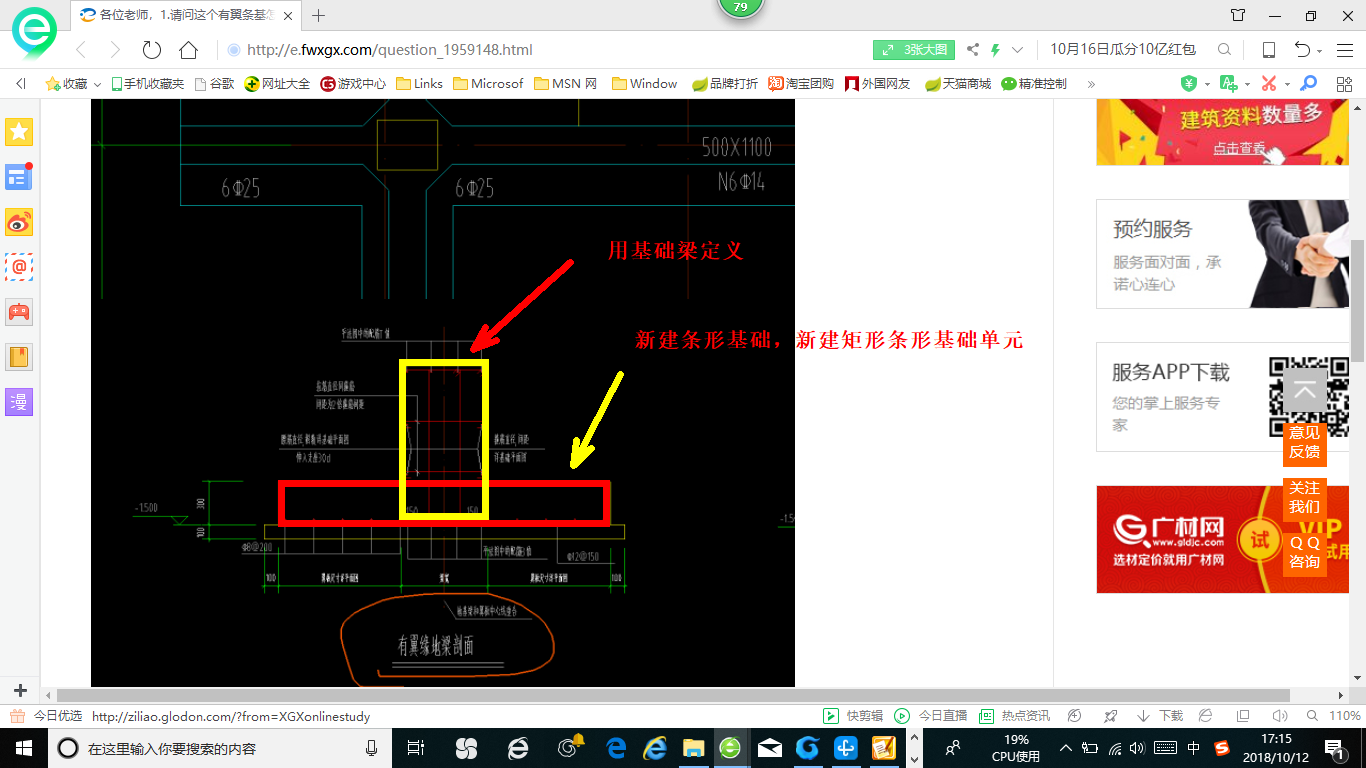Click the 3张大图 green button
Viewport: 1366px width, 768px height.
click(x=914, y=50)
